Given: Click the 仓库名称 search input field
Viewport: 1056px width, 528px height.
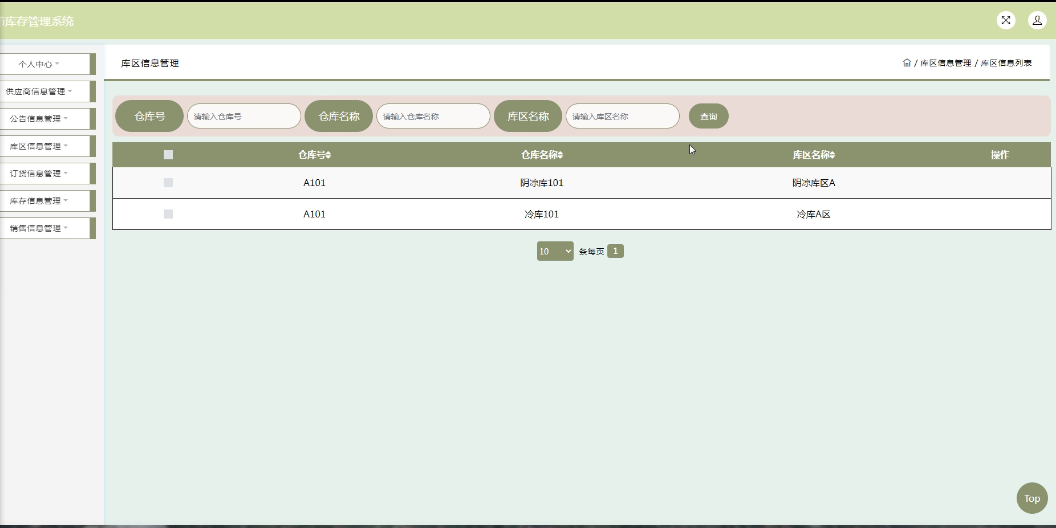Looking at the screenshot, I should click(x=433, y=117).
